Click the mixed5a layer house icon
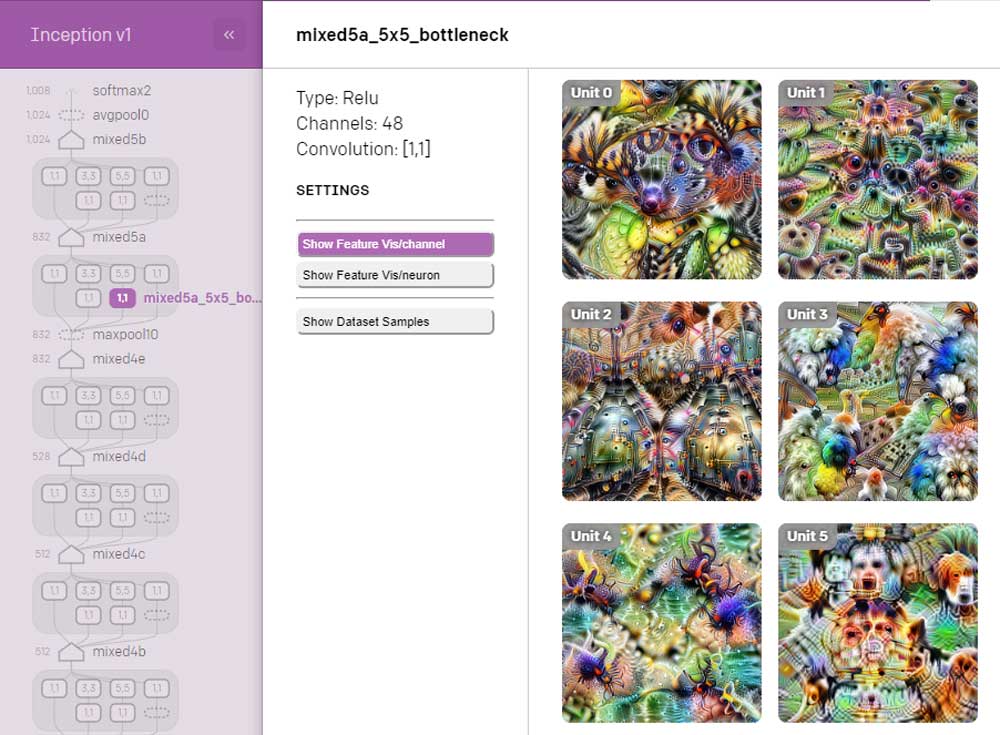Screen dimensions: 1000x735 (x=71, y=238)
